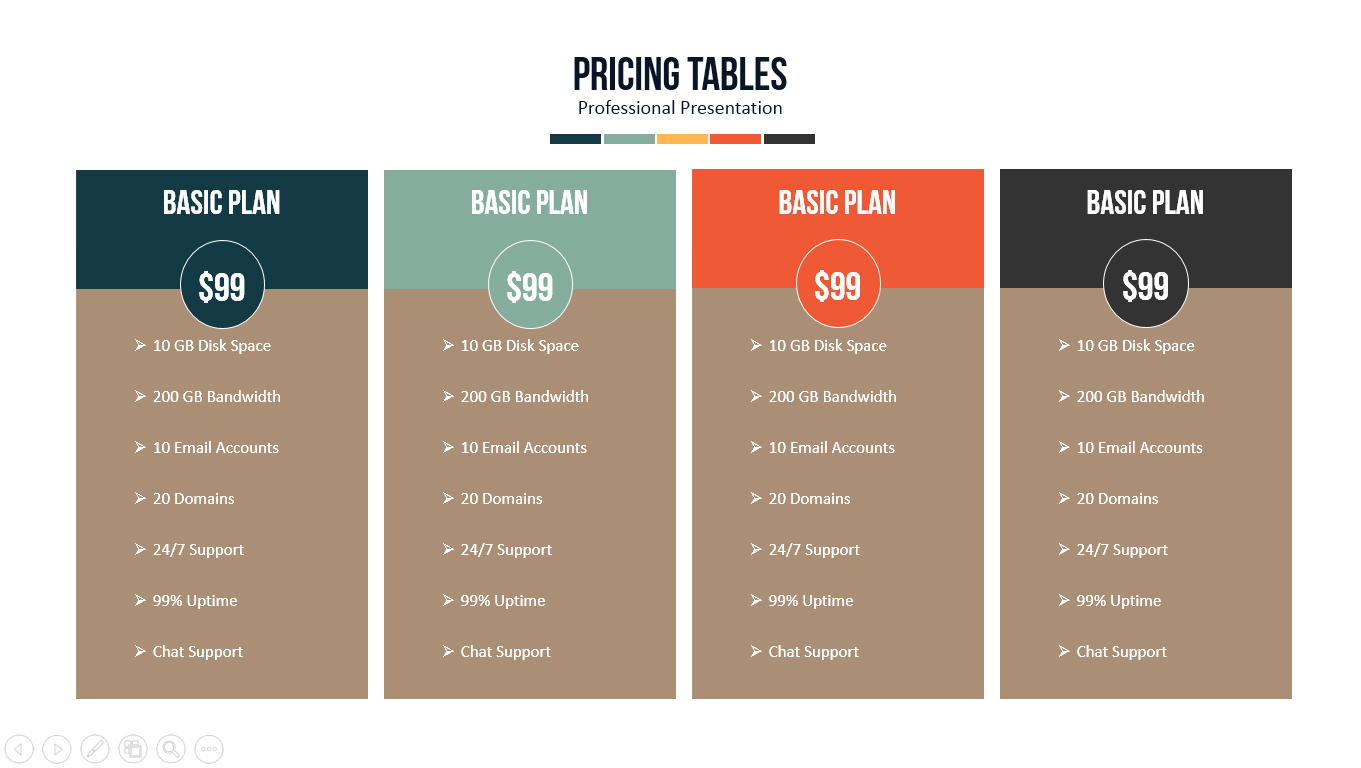Open the pen and laser pointer tools
Viewport: 1361px width, 768px height.
[x=95, y=748]
